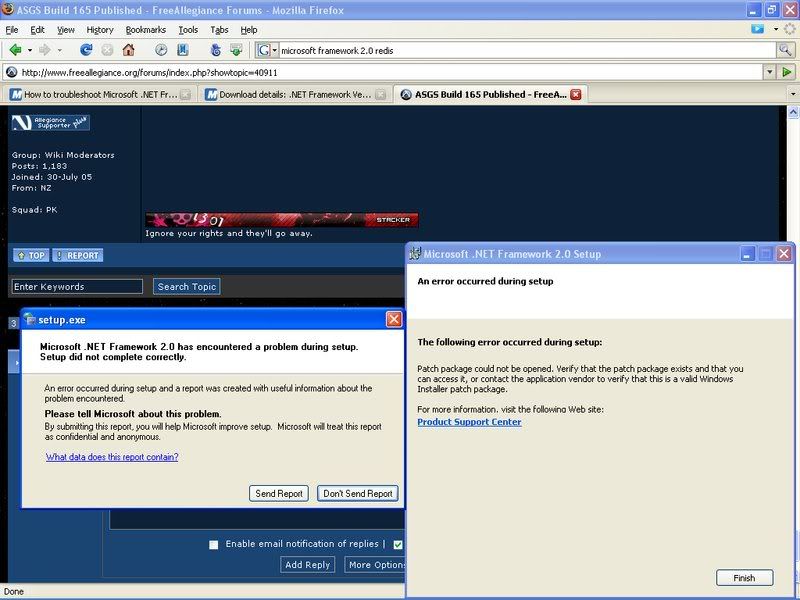Click the STACKER signature banner image
The image size is (800, 600).
[282, 220]
